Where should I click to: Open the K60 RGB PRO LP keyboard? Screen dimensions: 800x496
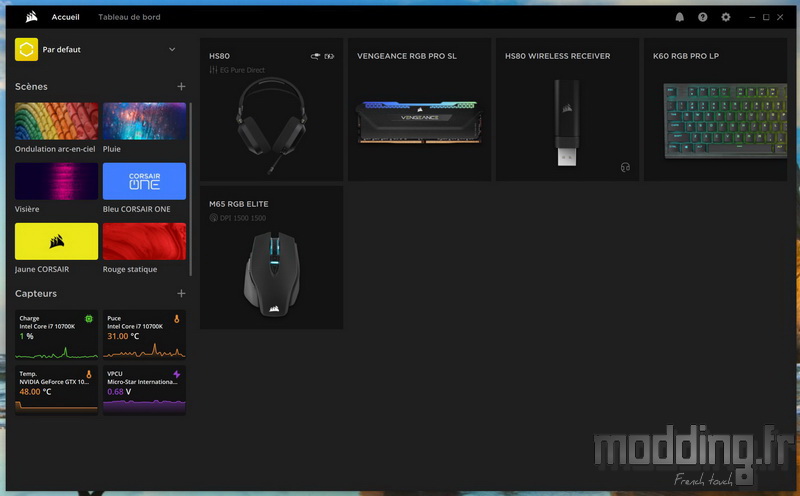click(x=715, y=109)
